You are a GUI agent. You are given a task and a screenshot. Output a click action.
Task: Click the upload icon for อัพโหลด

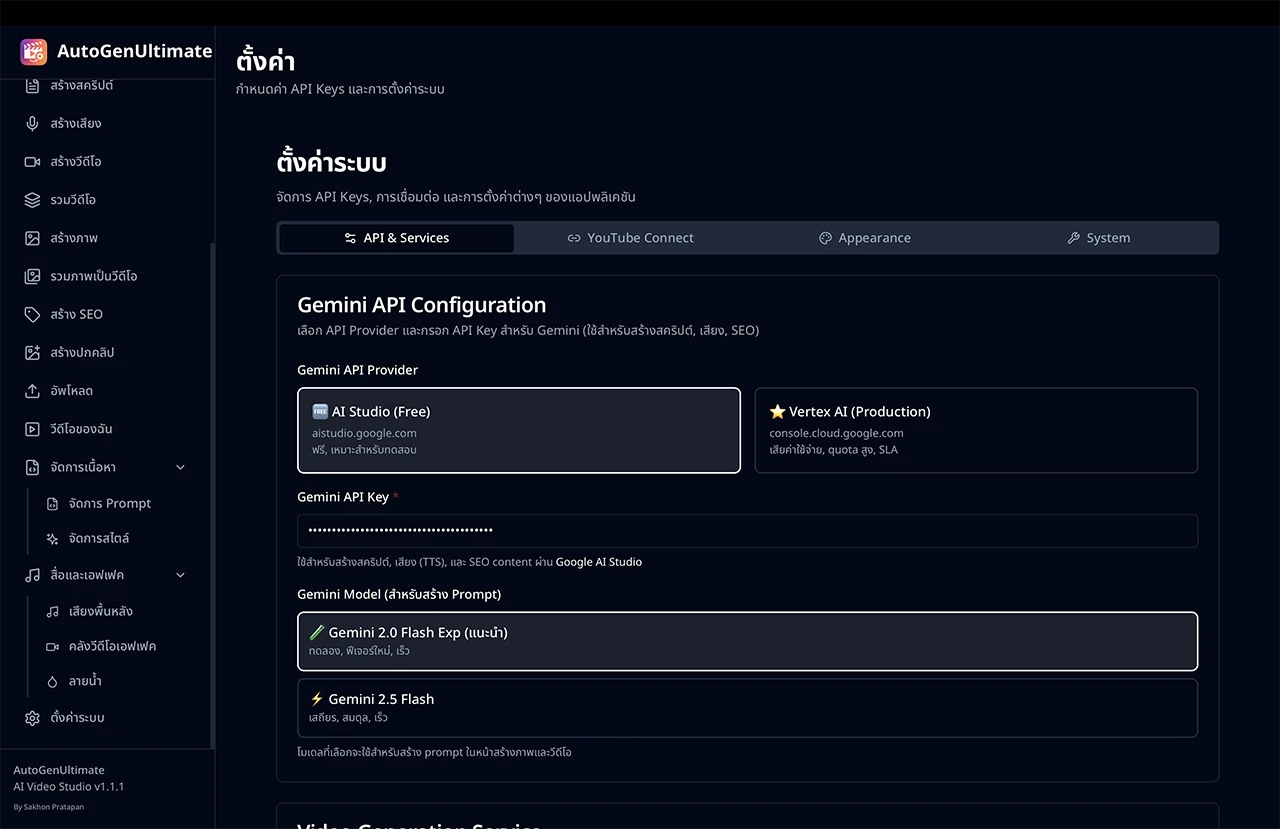coord(32,391)
